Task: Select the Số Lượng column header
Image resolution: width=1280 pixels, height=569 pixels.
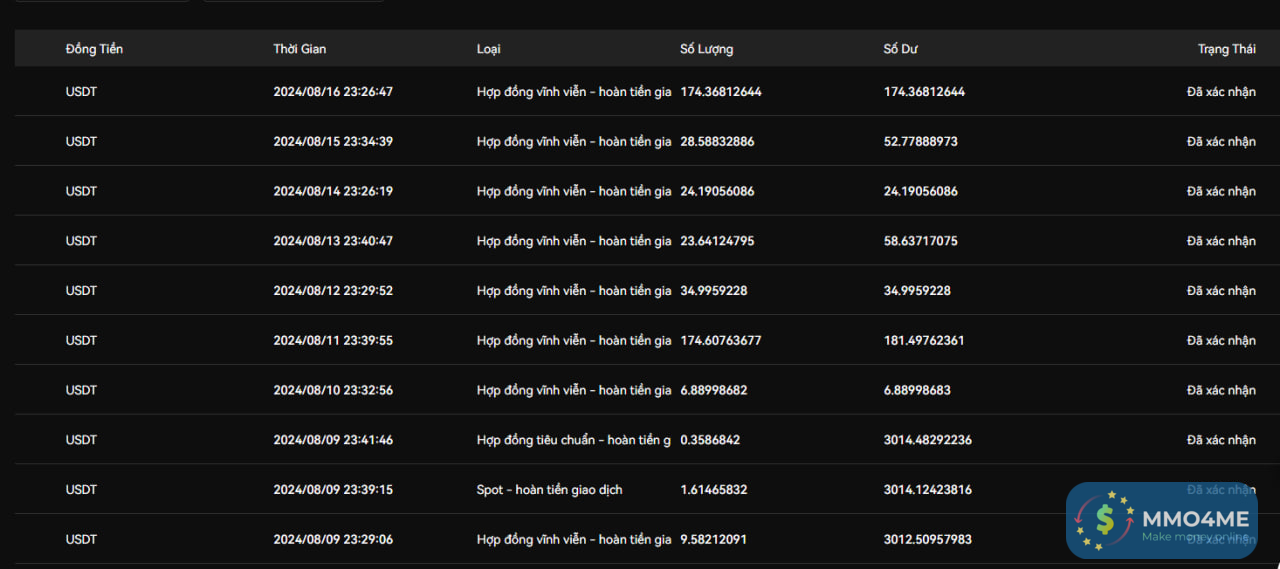Action: click(x=706, y=49)
